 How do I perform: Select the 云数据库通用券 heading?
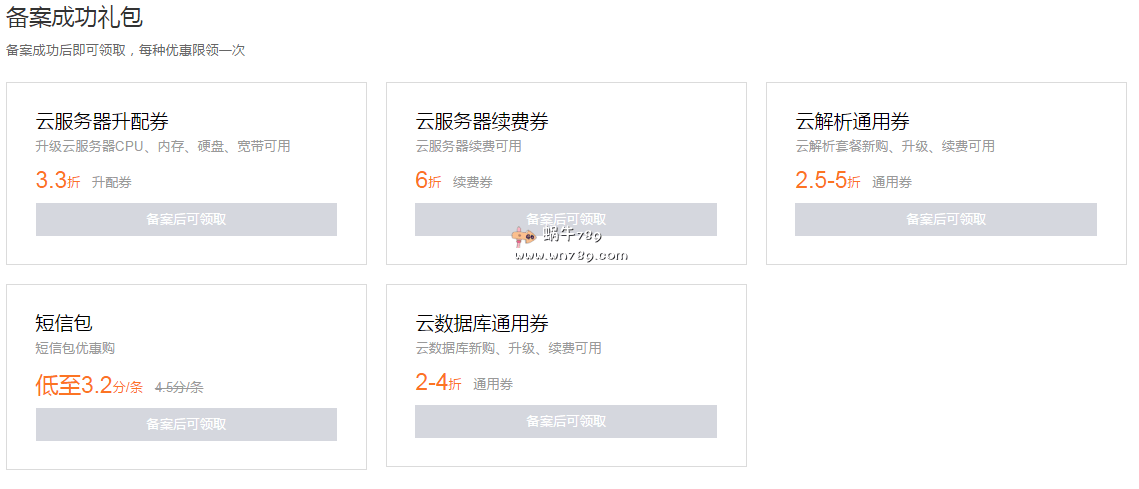coord(482,323)
